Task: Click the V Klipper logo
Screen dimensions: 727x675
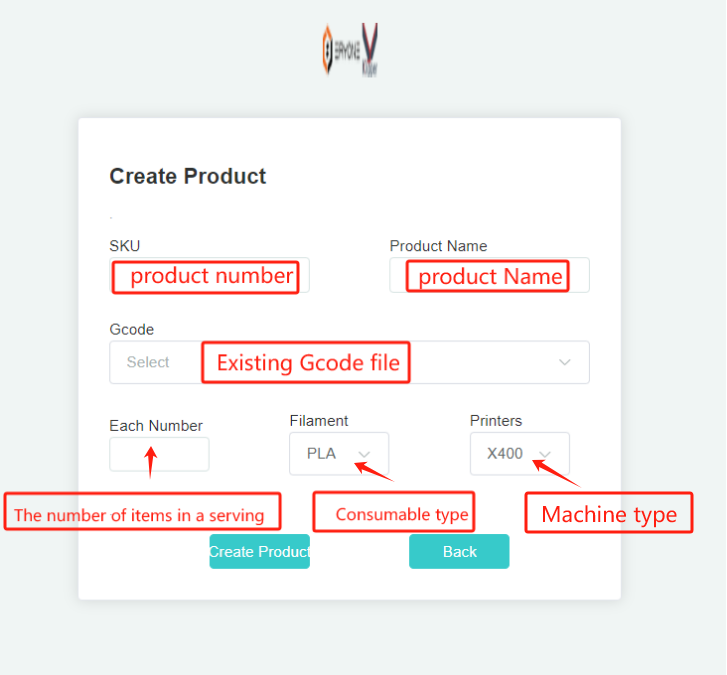Action: coord(370,50)
